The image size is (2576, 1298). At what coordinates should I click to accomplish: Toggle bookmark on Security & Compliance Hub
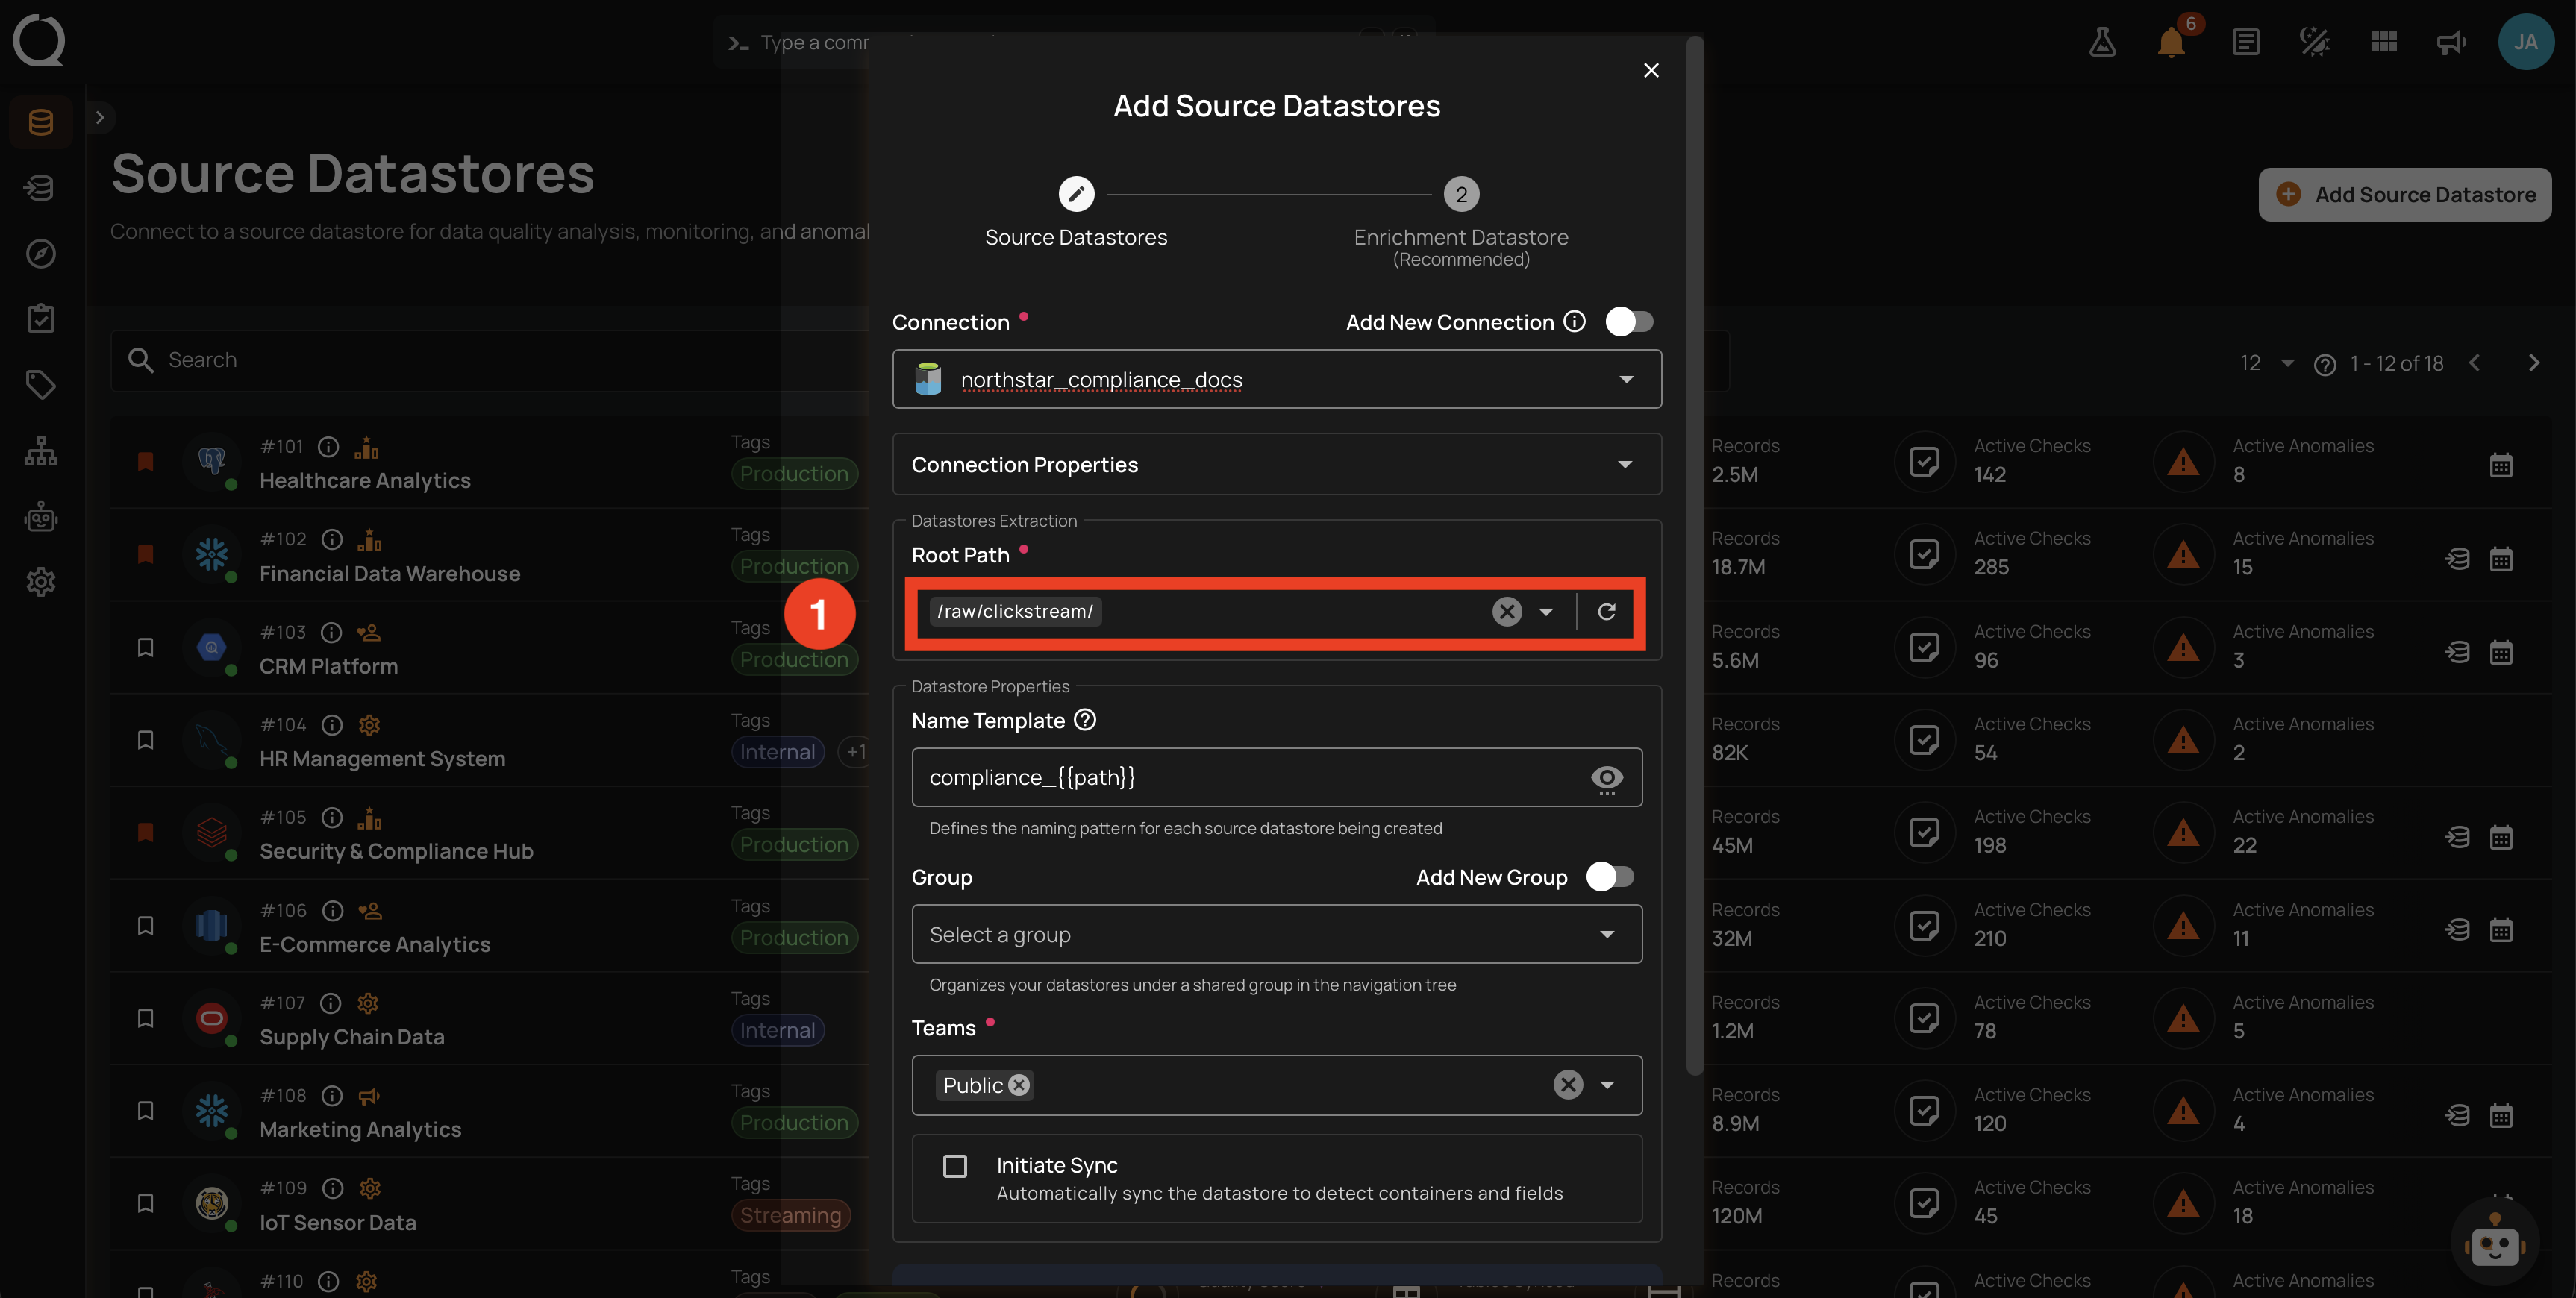pyautogui.click(x=145, y=832)
